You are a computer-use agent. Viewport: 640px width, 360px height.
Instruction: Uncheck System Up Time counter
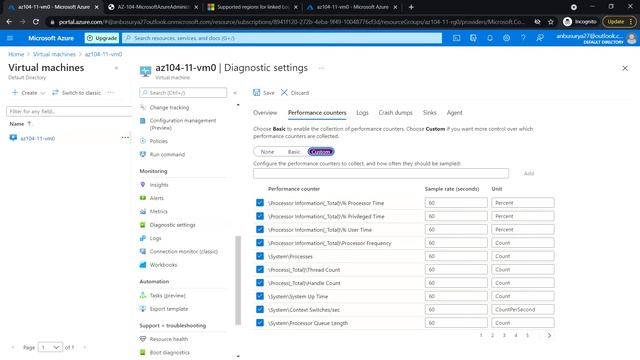pyautogui.click(x=260, y=296)
